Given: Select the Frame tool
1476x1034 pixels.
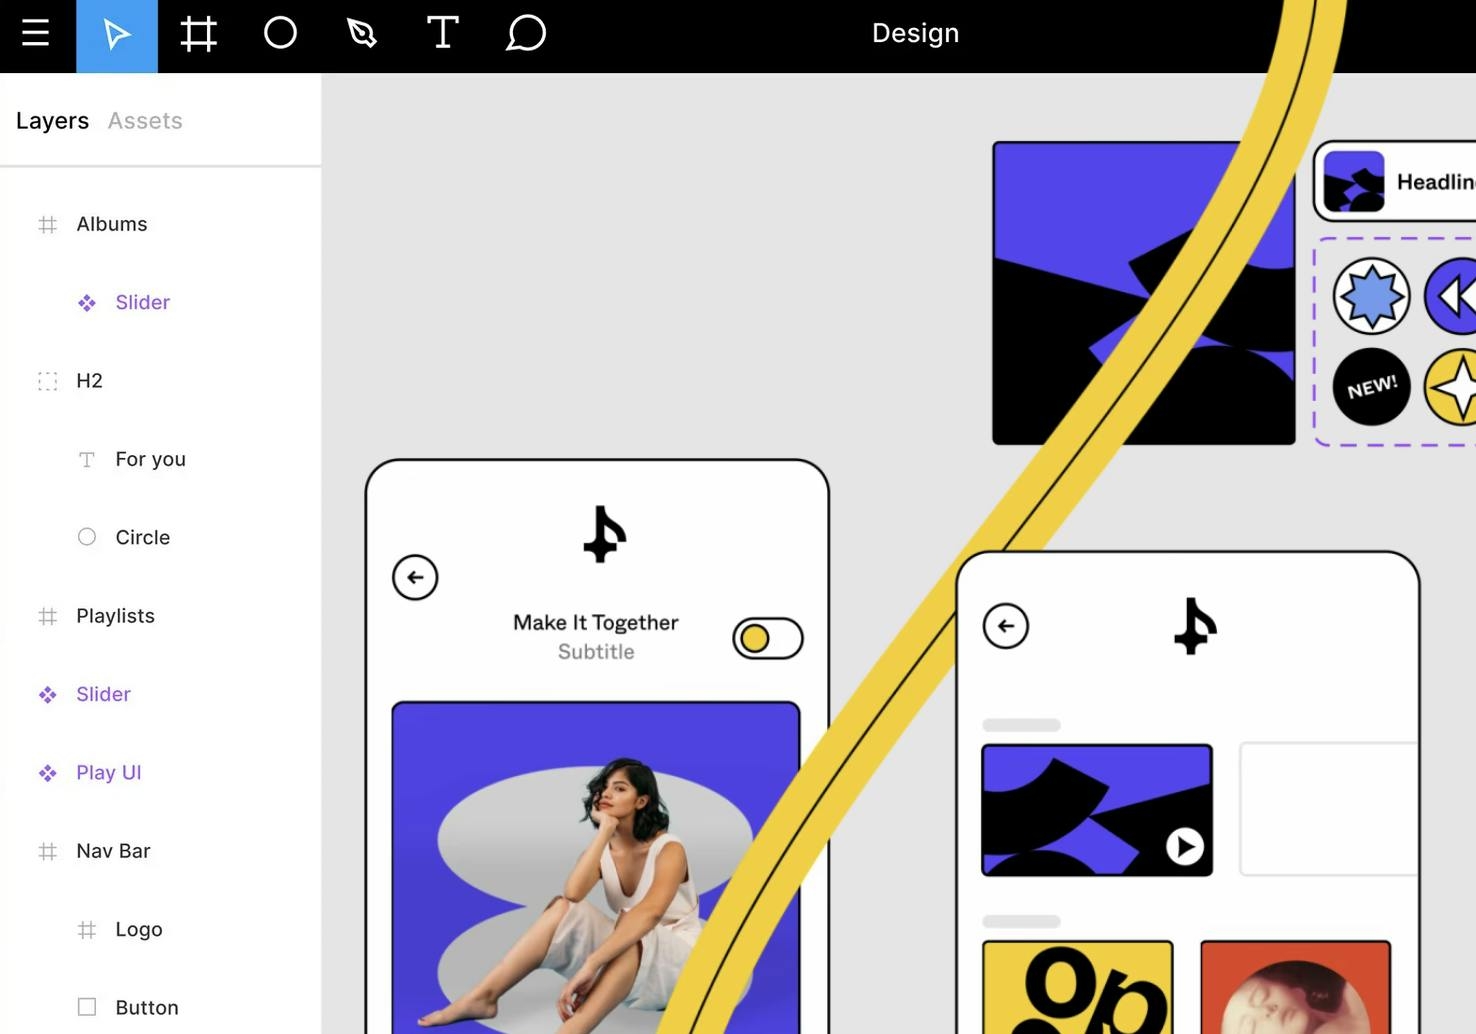Looking at the screenshot, I should [198, 35].
